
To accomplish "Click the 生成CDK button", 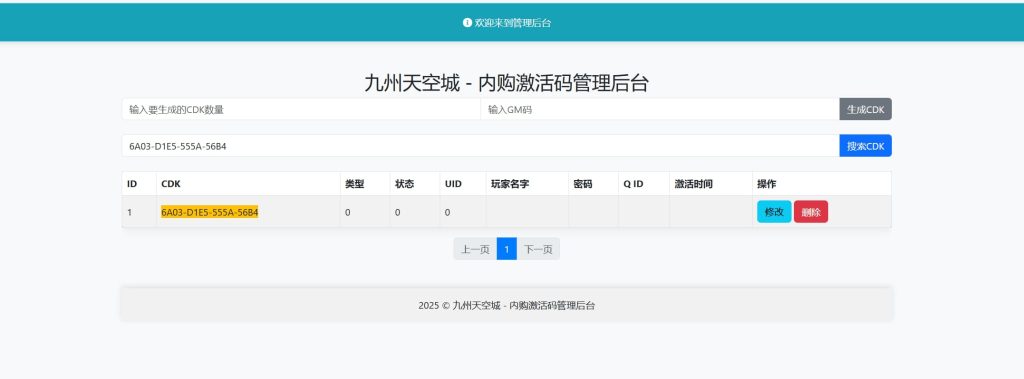I will [x=865, y=109].
